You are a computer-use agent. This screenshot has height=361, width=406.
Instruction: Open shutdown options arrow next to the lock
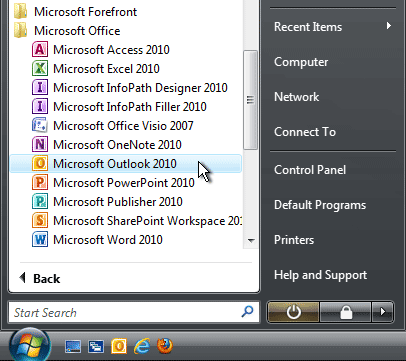382,312
